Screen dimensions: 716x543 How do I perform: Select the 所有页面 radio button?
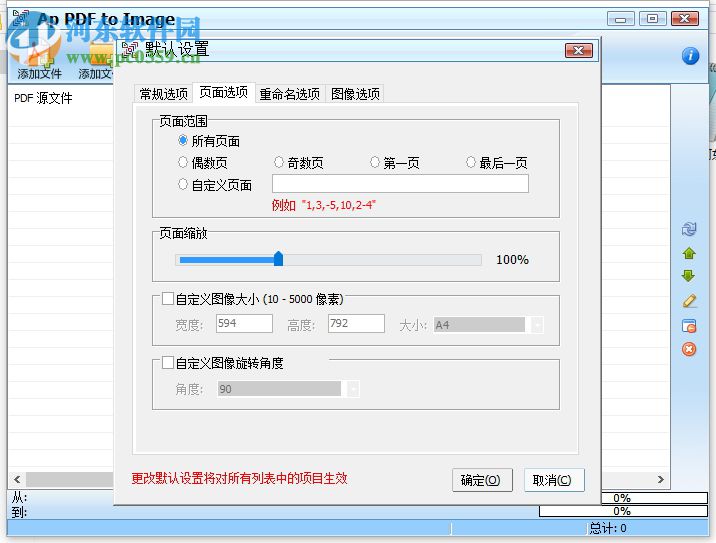pos(183,140)
